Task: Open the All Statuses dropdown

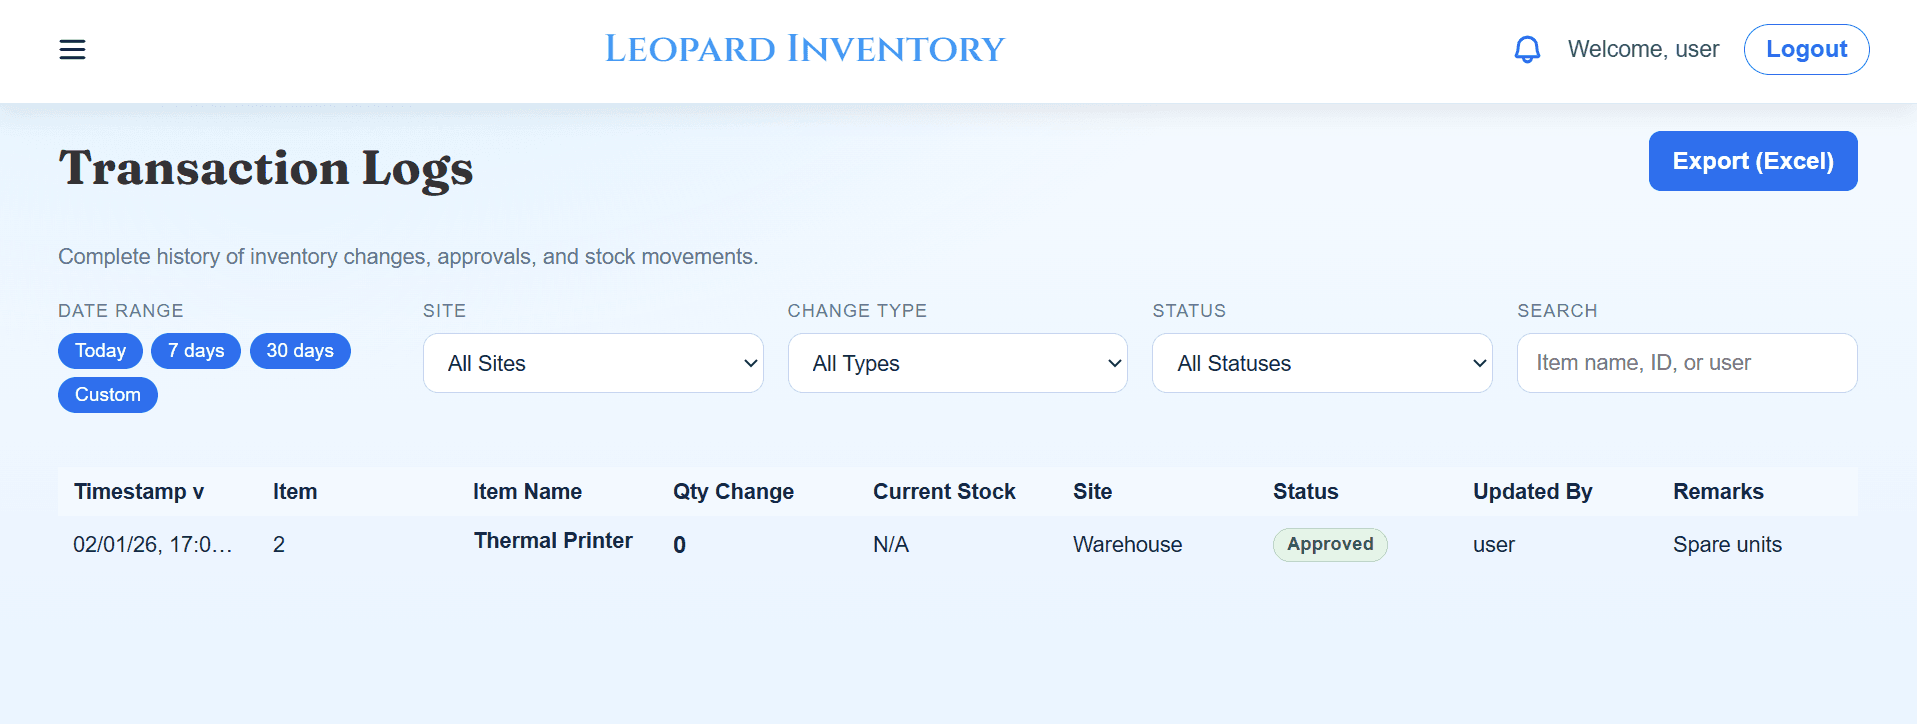Action: [1321, 363]
